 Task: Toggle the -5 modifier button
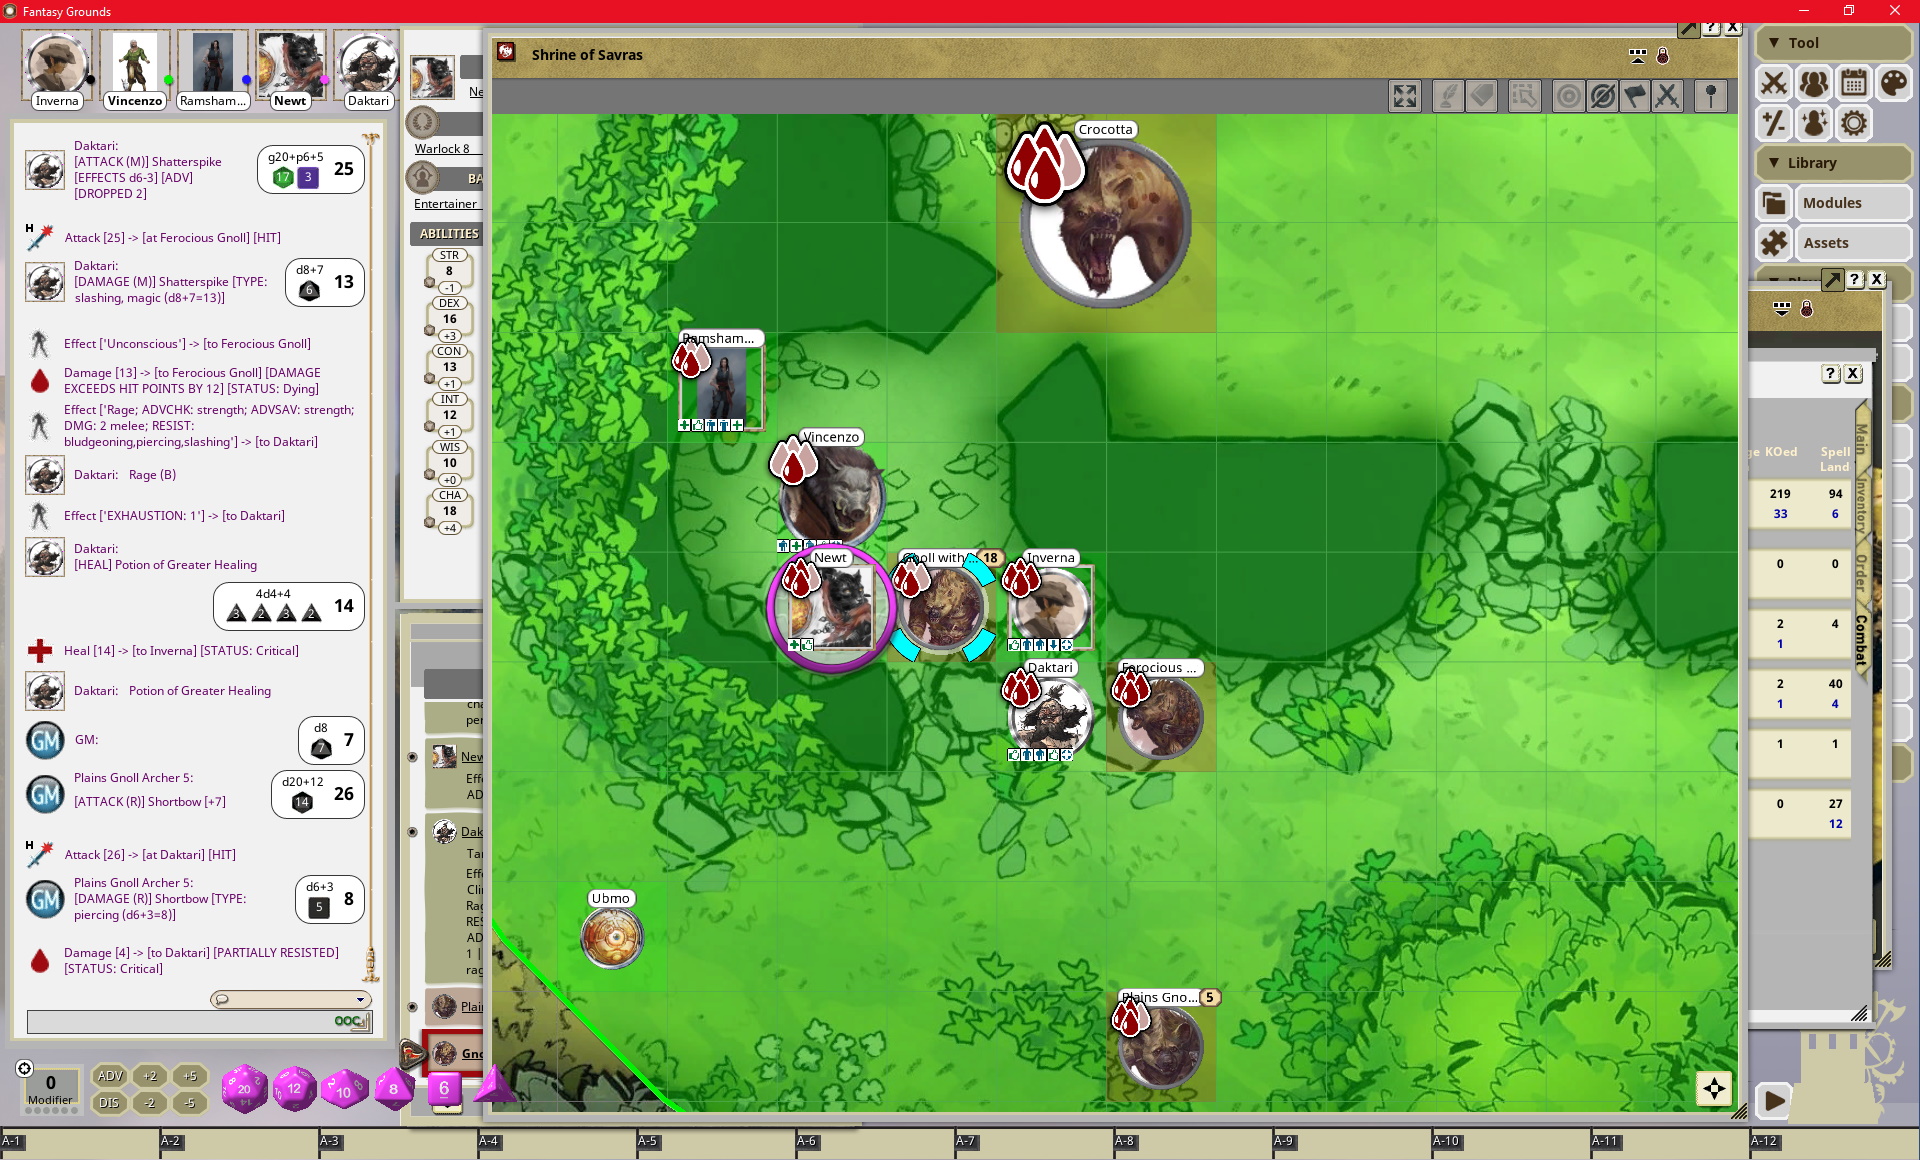coord(190,1103)
